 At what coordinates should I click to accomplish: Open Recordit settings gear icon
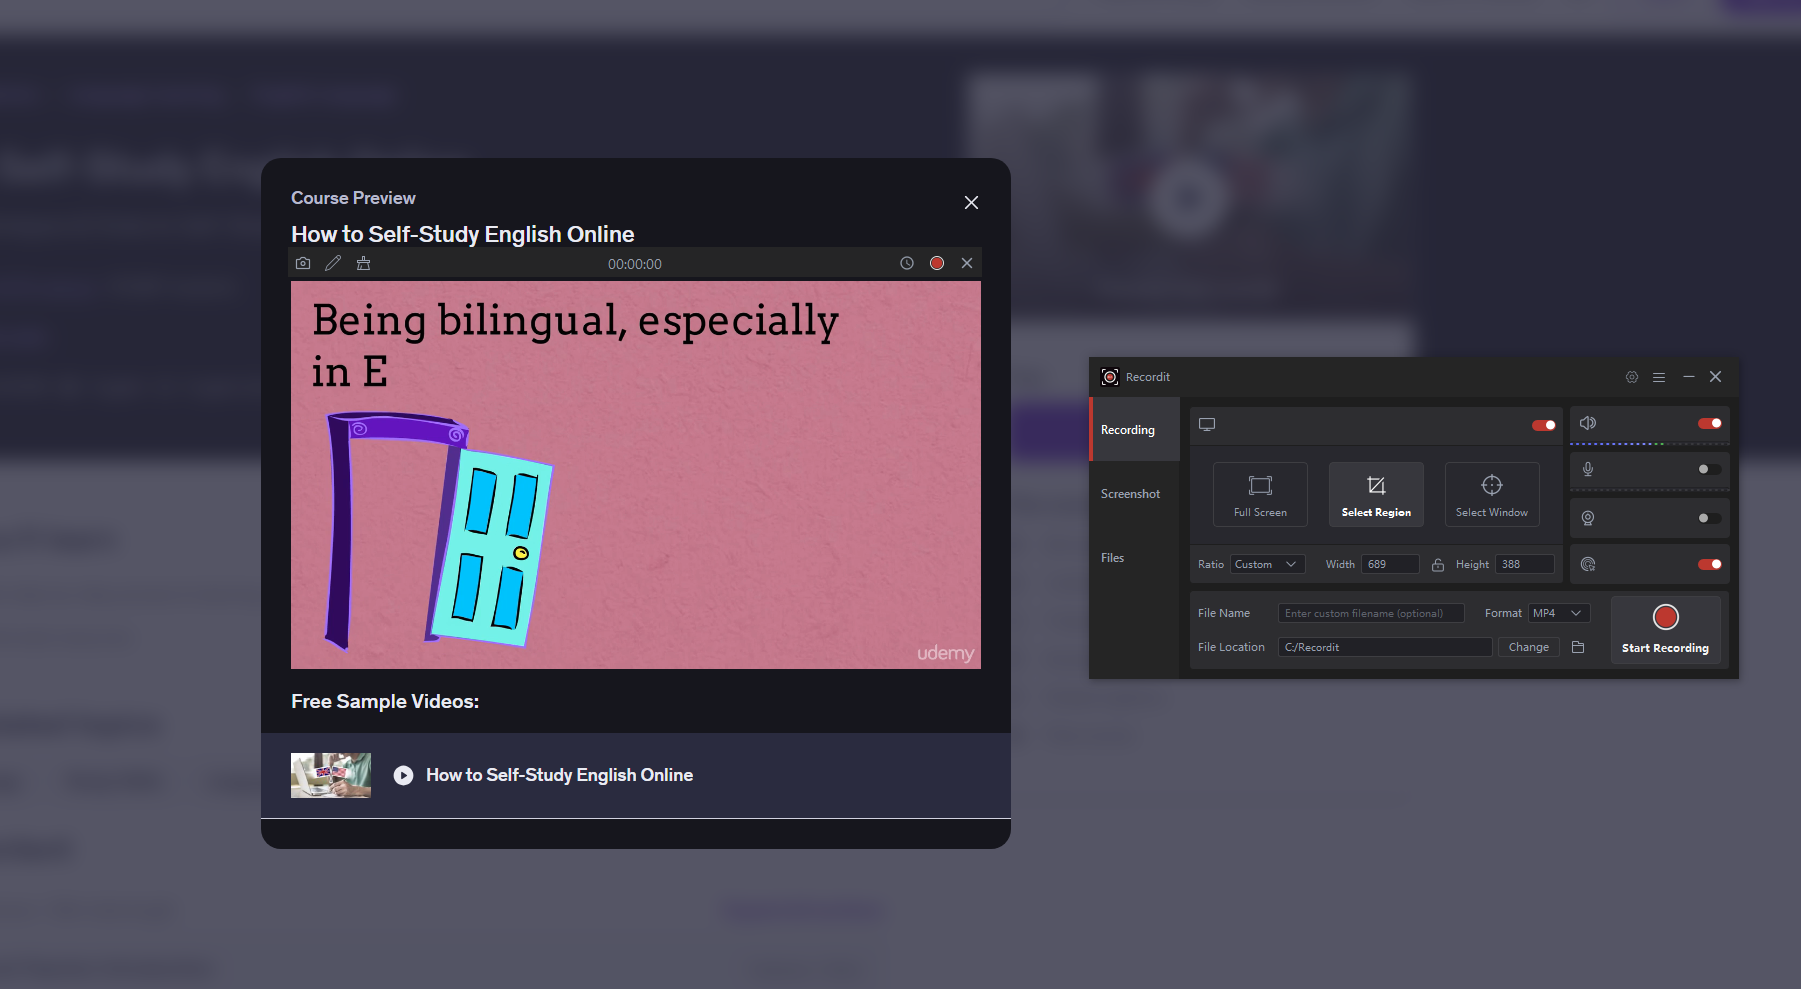pos(1632,377)
